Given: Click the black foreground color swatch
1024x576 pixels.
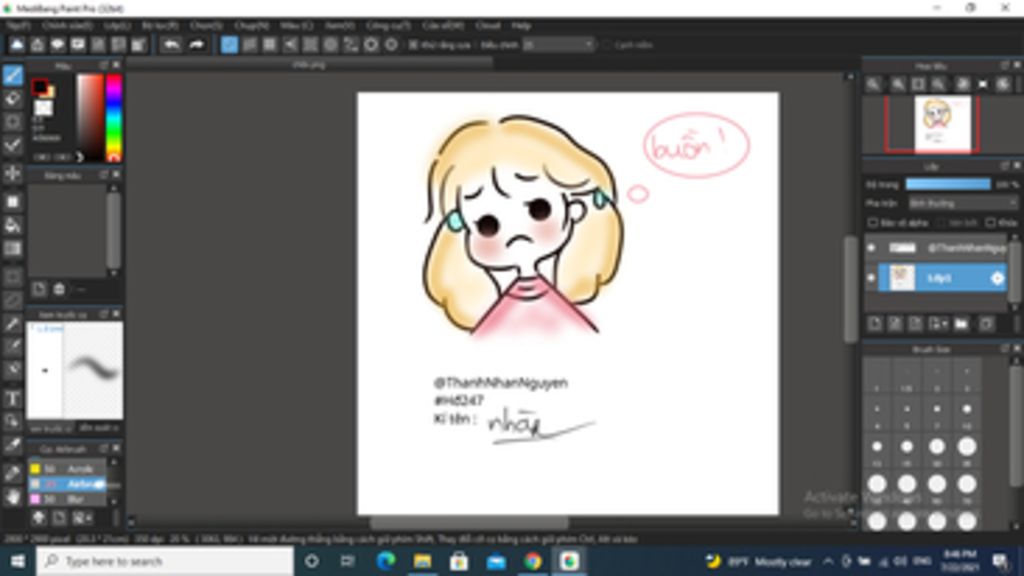Looking at the screenshot, I should pyautogui.click(x=40, y=86).
